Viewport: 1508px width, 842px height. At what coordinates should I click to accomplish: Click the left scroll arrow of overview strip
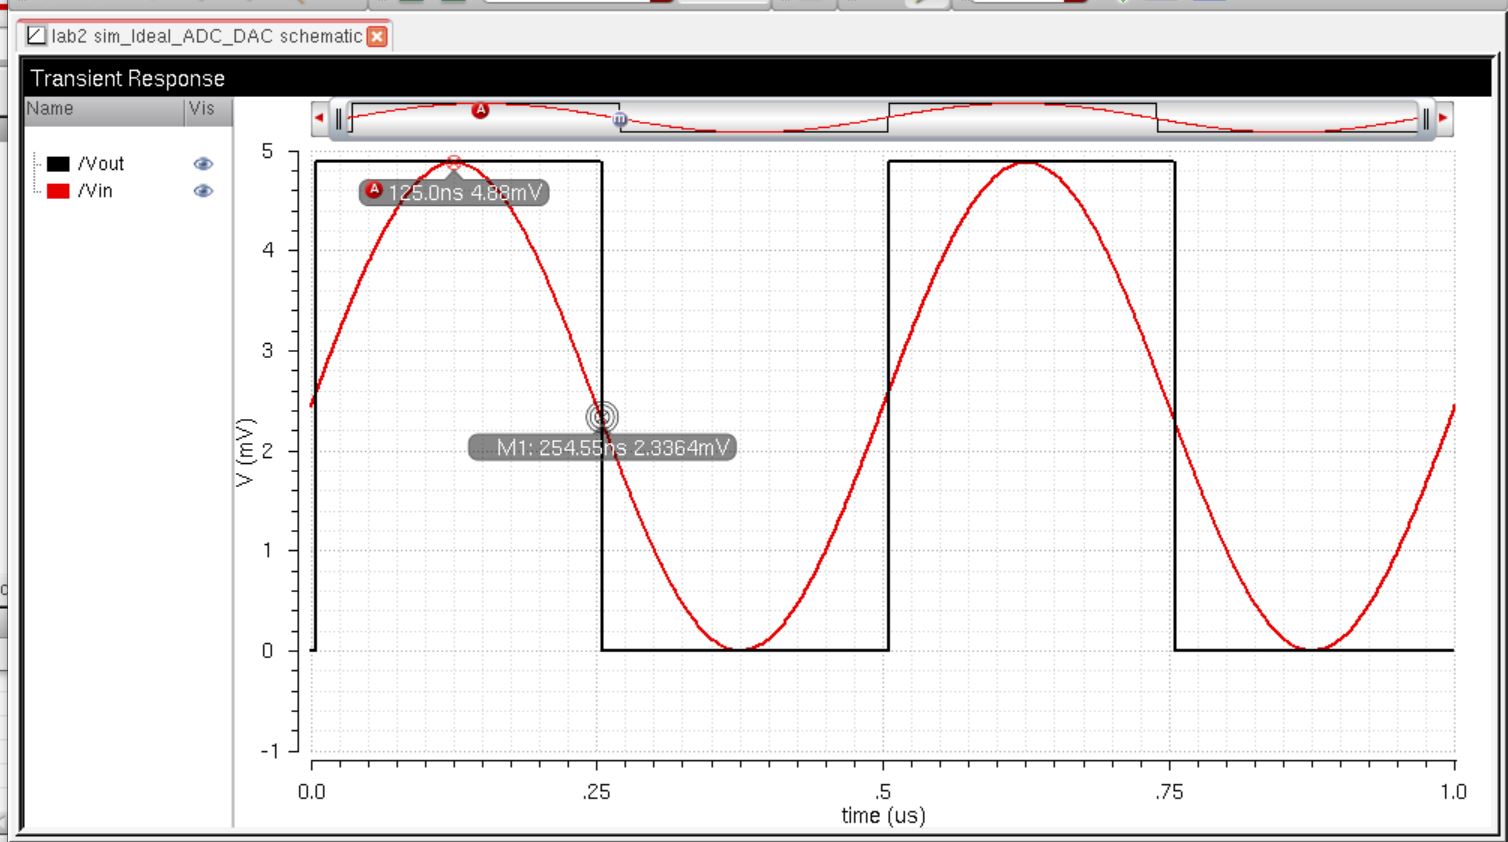point(319,118)
